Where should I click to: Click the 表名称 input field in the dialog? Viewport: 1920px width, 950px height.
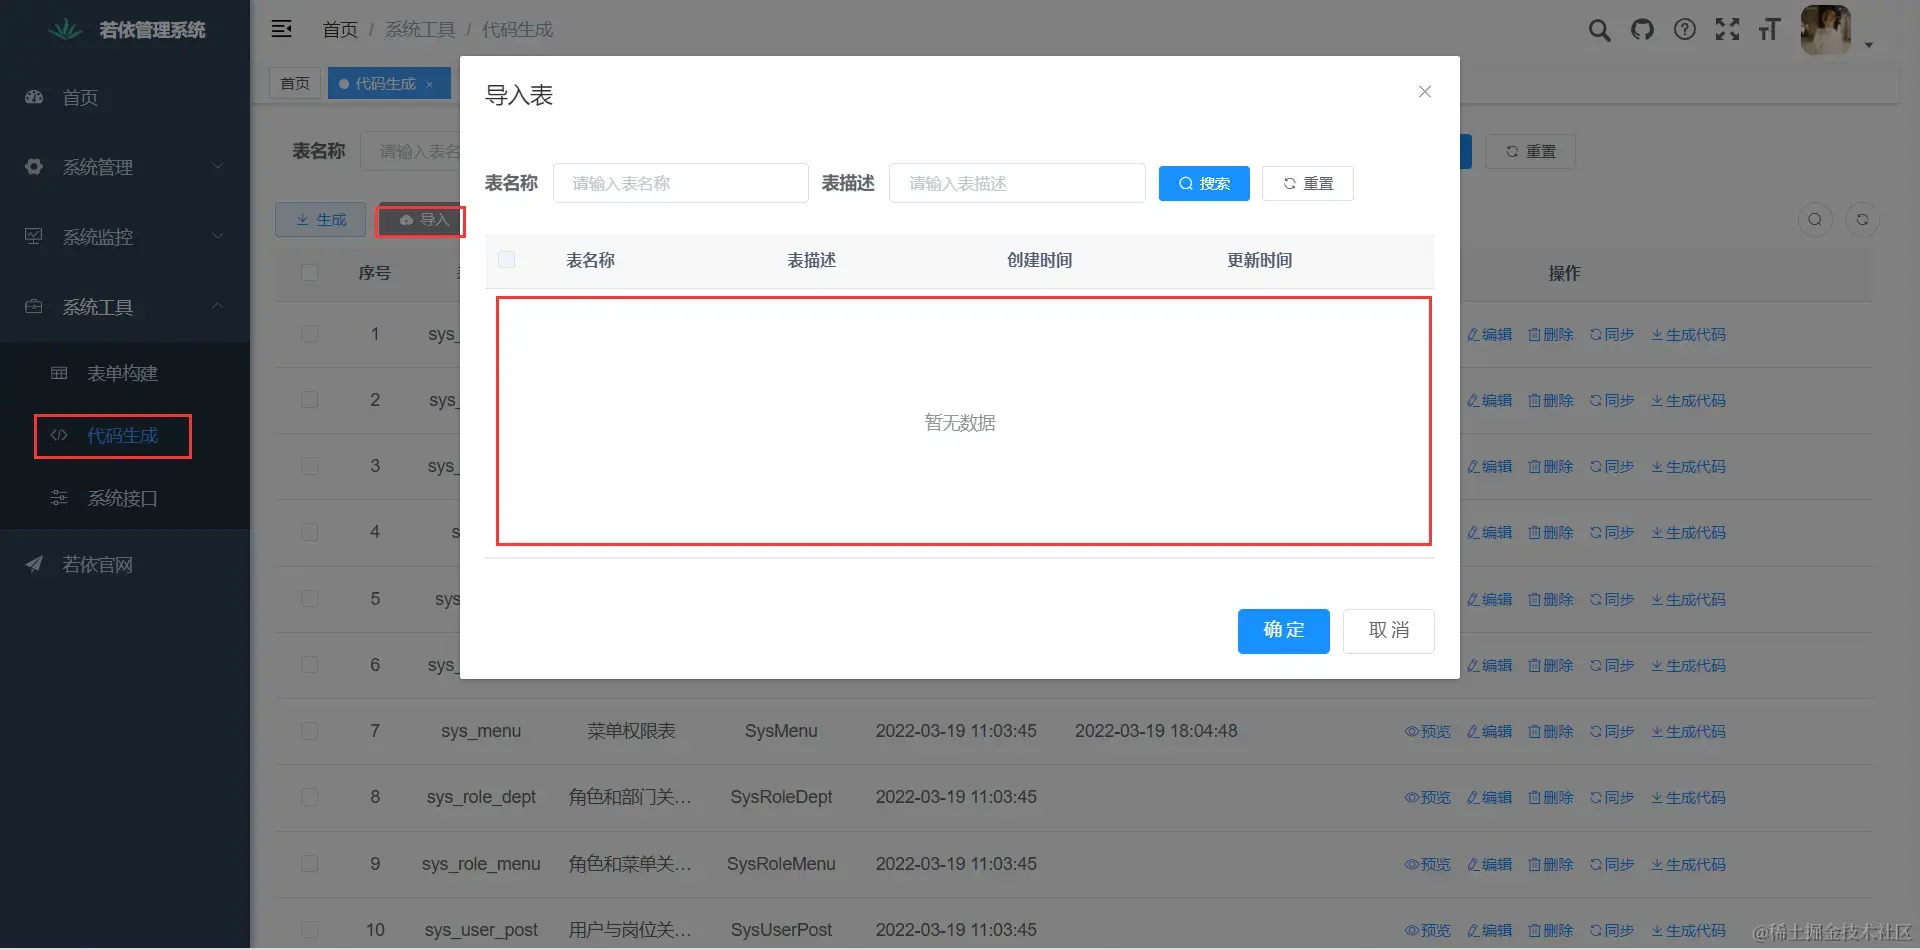coord(681,183)
